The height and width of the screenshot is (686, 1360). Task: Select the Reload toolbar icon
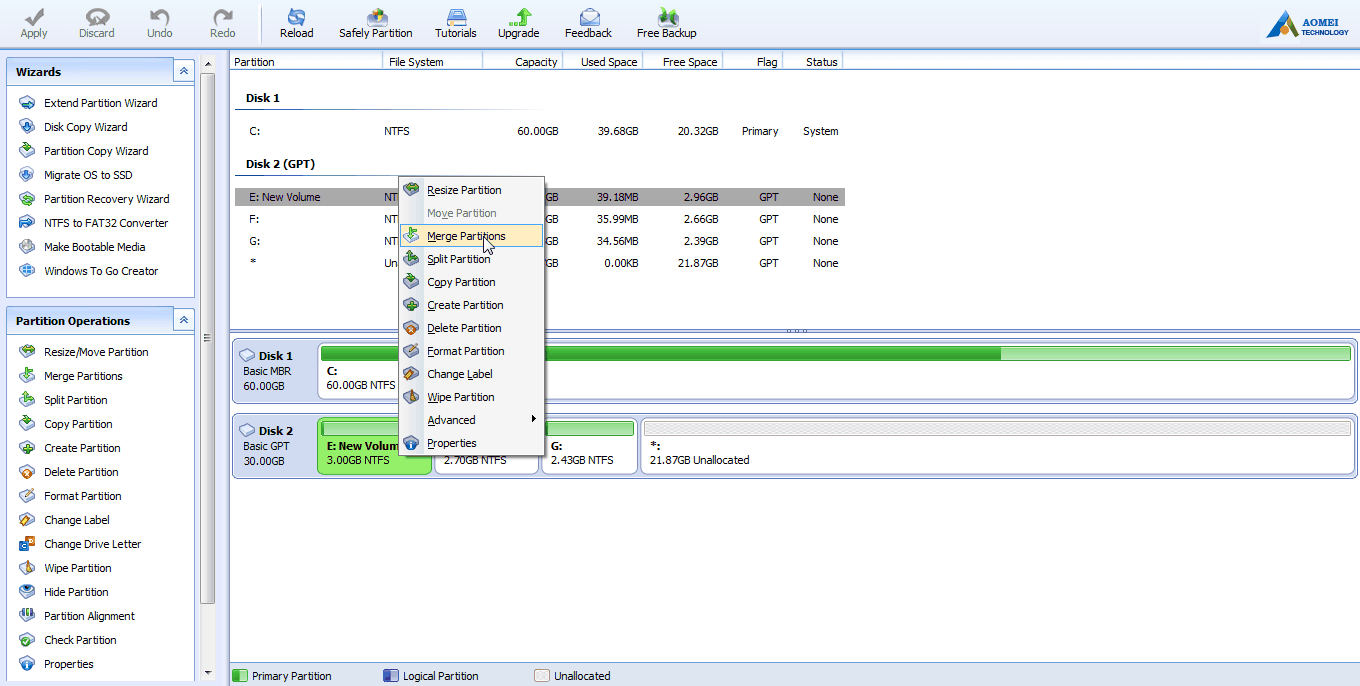[x=296, y=22]
